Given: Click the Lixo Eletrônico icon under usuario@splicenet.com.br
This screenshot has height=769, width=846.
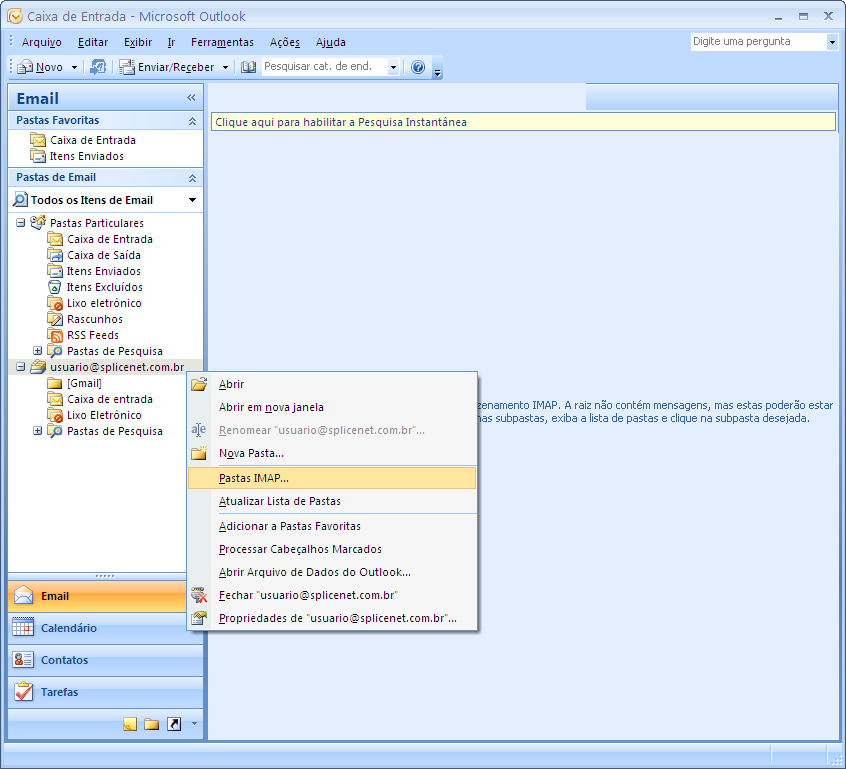Looking at the screenshot, I should pos(54,415).
